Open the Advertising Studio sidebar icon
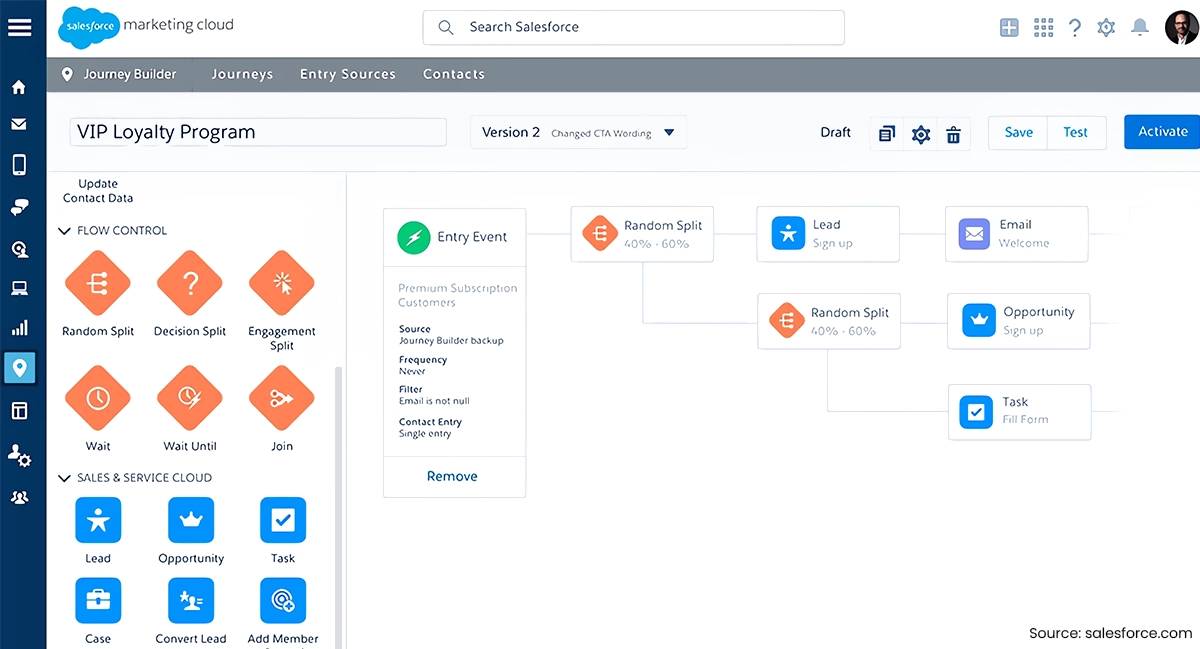This screenshot has height=649, width=1200. (x=19, y=249)
